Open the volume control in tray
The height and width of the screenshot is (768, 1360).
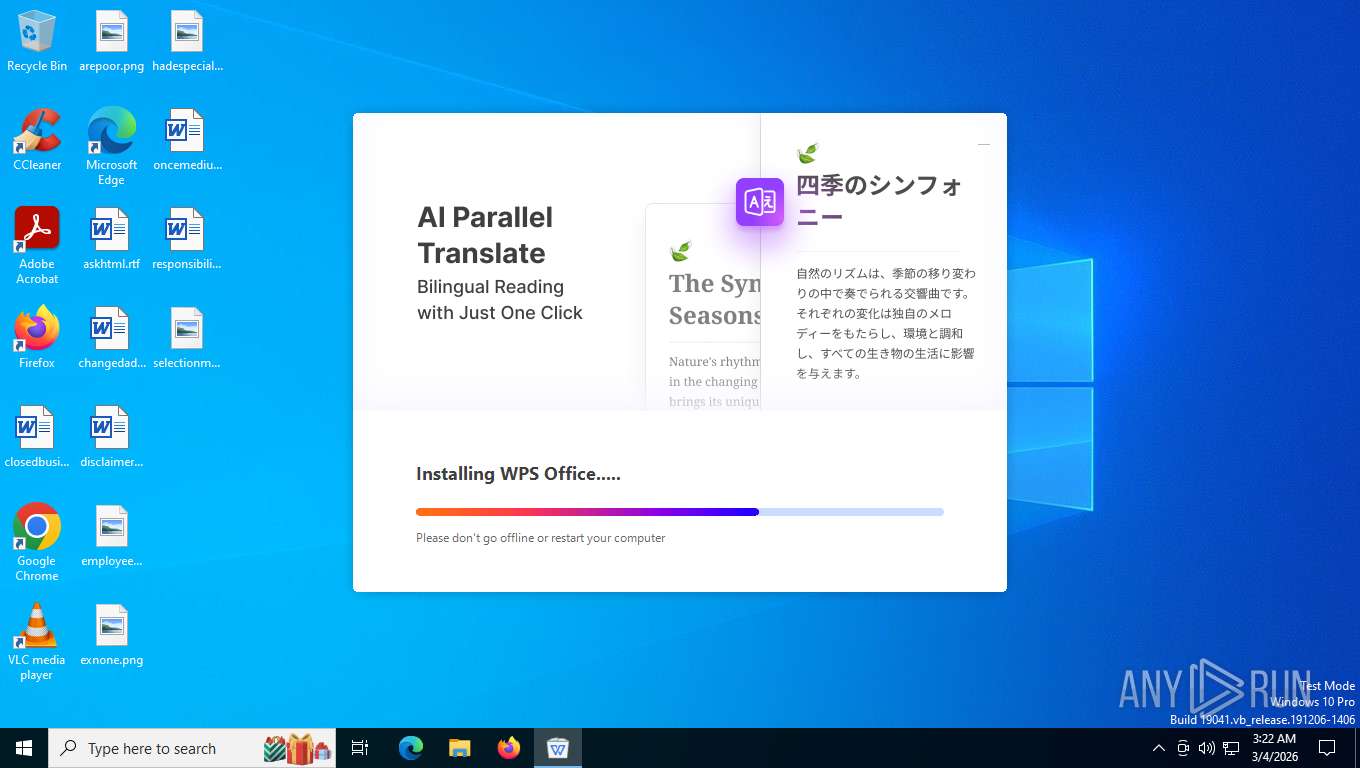pos(1207,748)
